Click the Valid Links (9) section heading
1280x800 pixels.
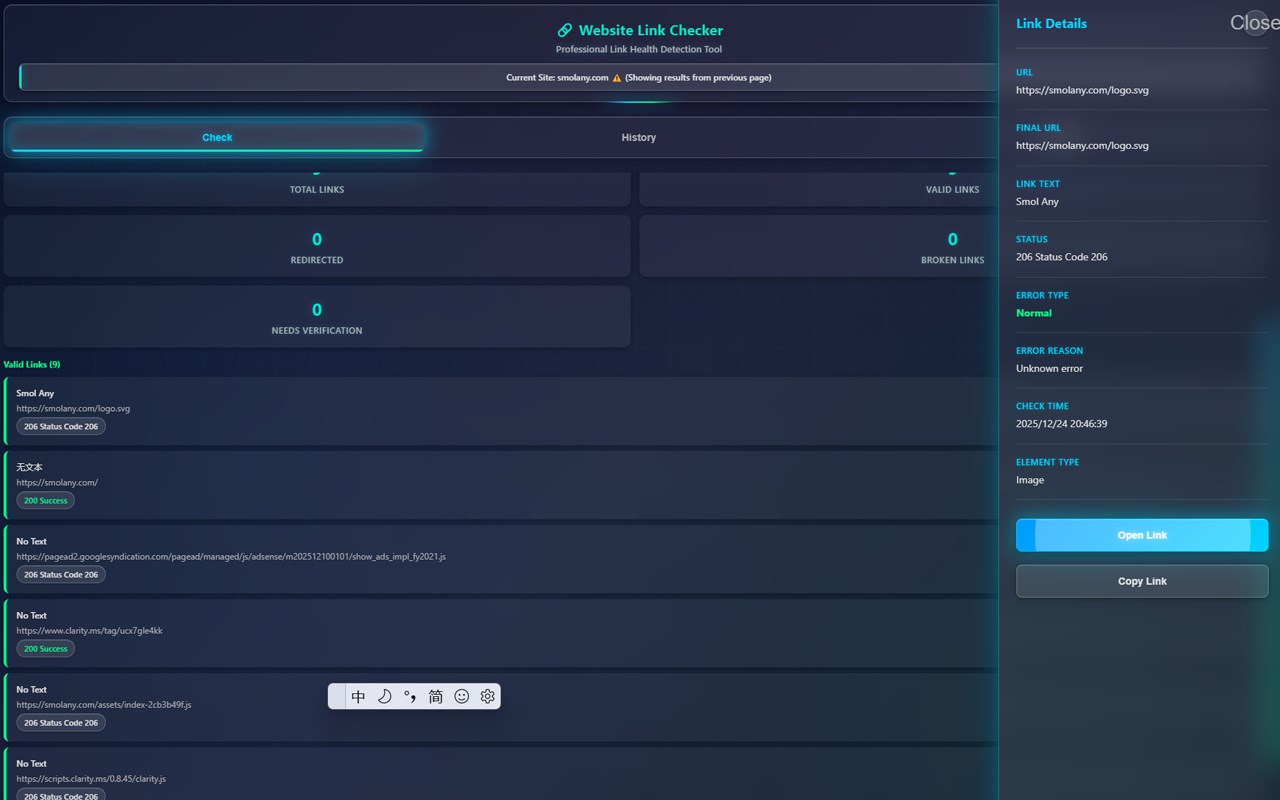(31, 364)
